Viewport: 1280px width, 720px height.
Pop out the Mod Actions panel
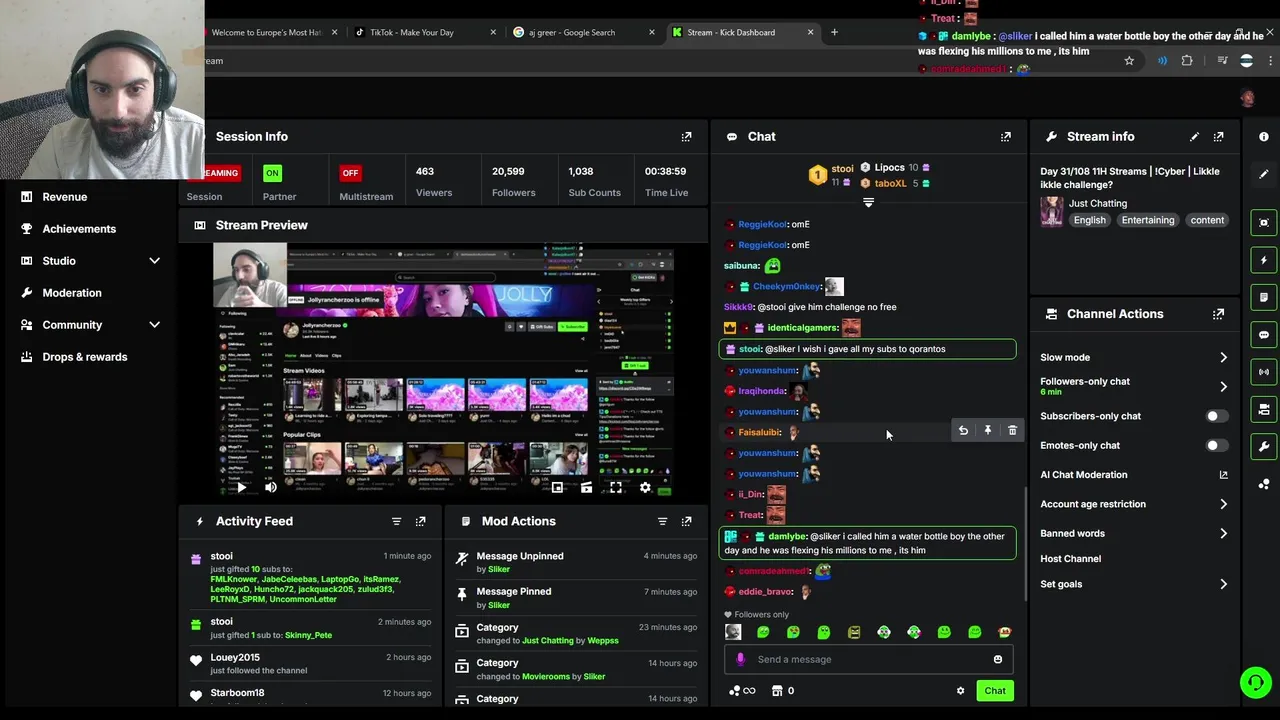[686, 521]
